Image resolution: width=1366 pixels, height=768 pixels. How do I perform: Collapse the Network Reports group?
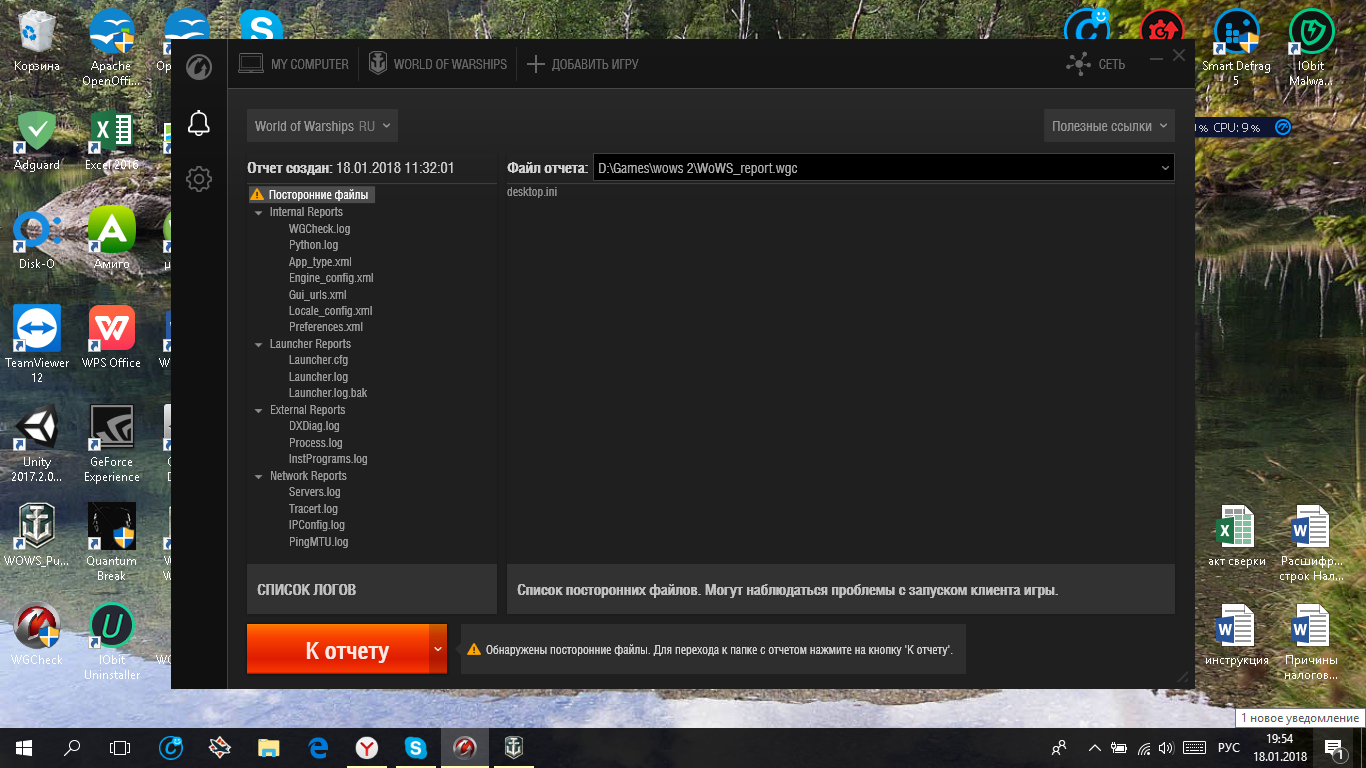(259, 476)
